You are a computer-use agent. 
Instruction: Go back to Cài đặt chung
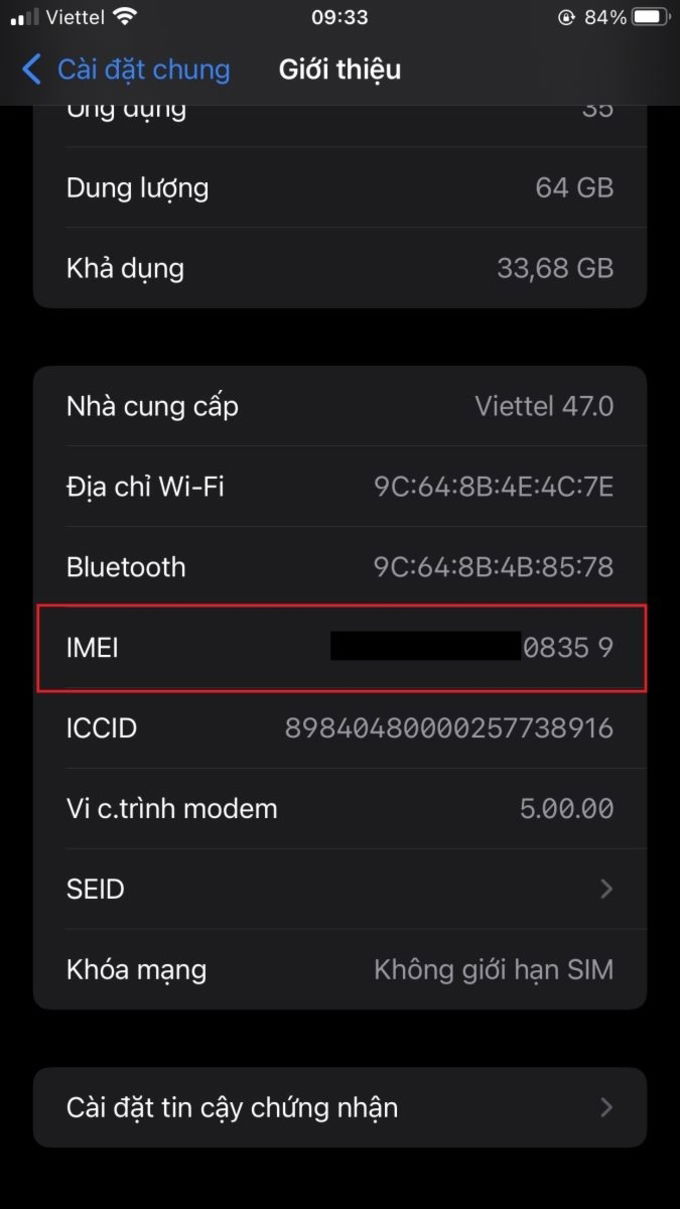[x=127, y=69]
